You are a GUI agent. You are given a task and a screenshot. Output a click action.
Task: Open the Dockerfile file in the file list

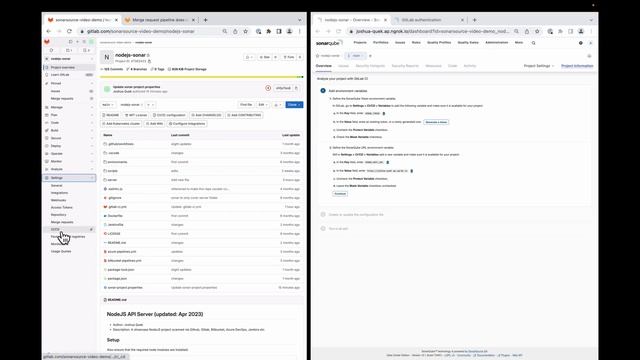pos(115,216)
